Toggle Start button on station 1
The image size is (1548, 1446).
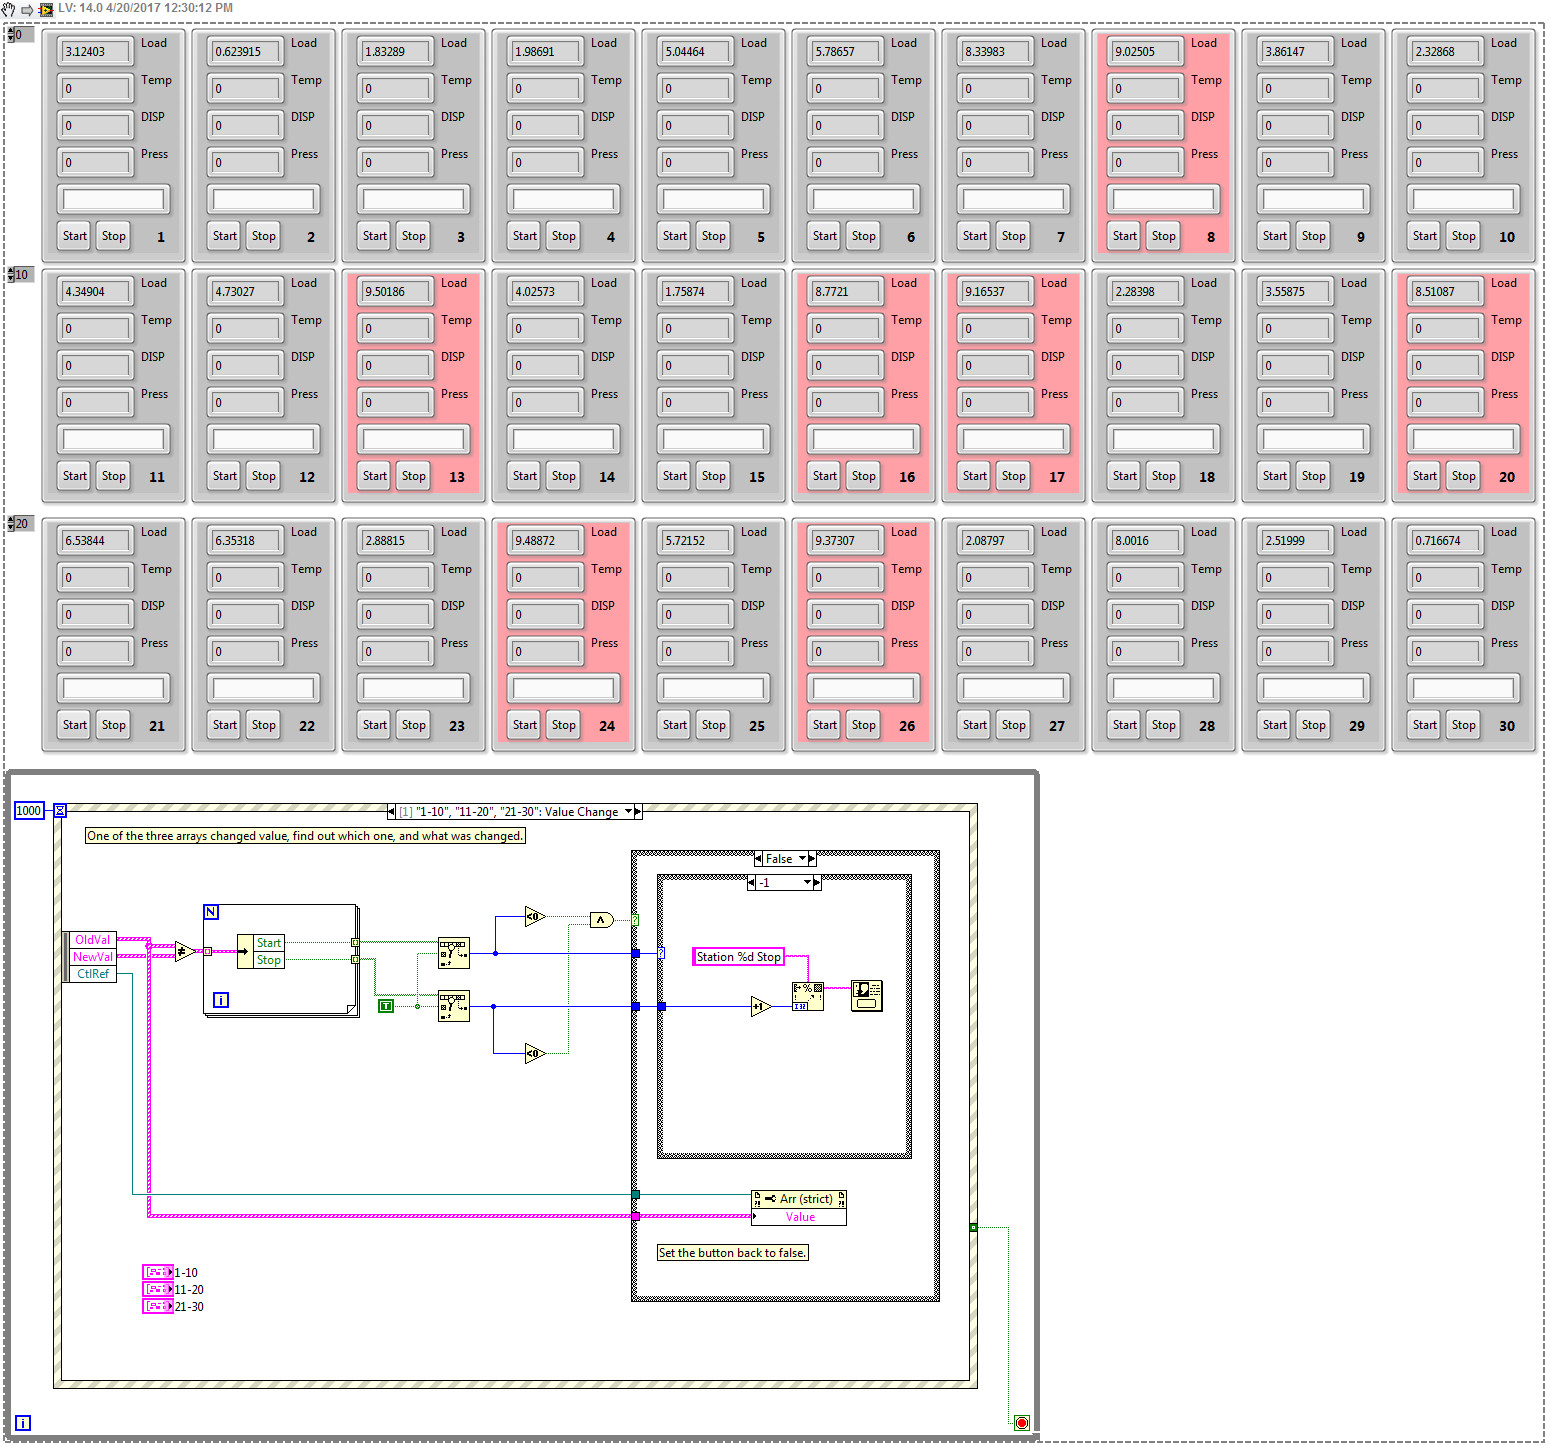75,236
